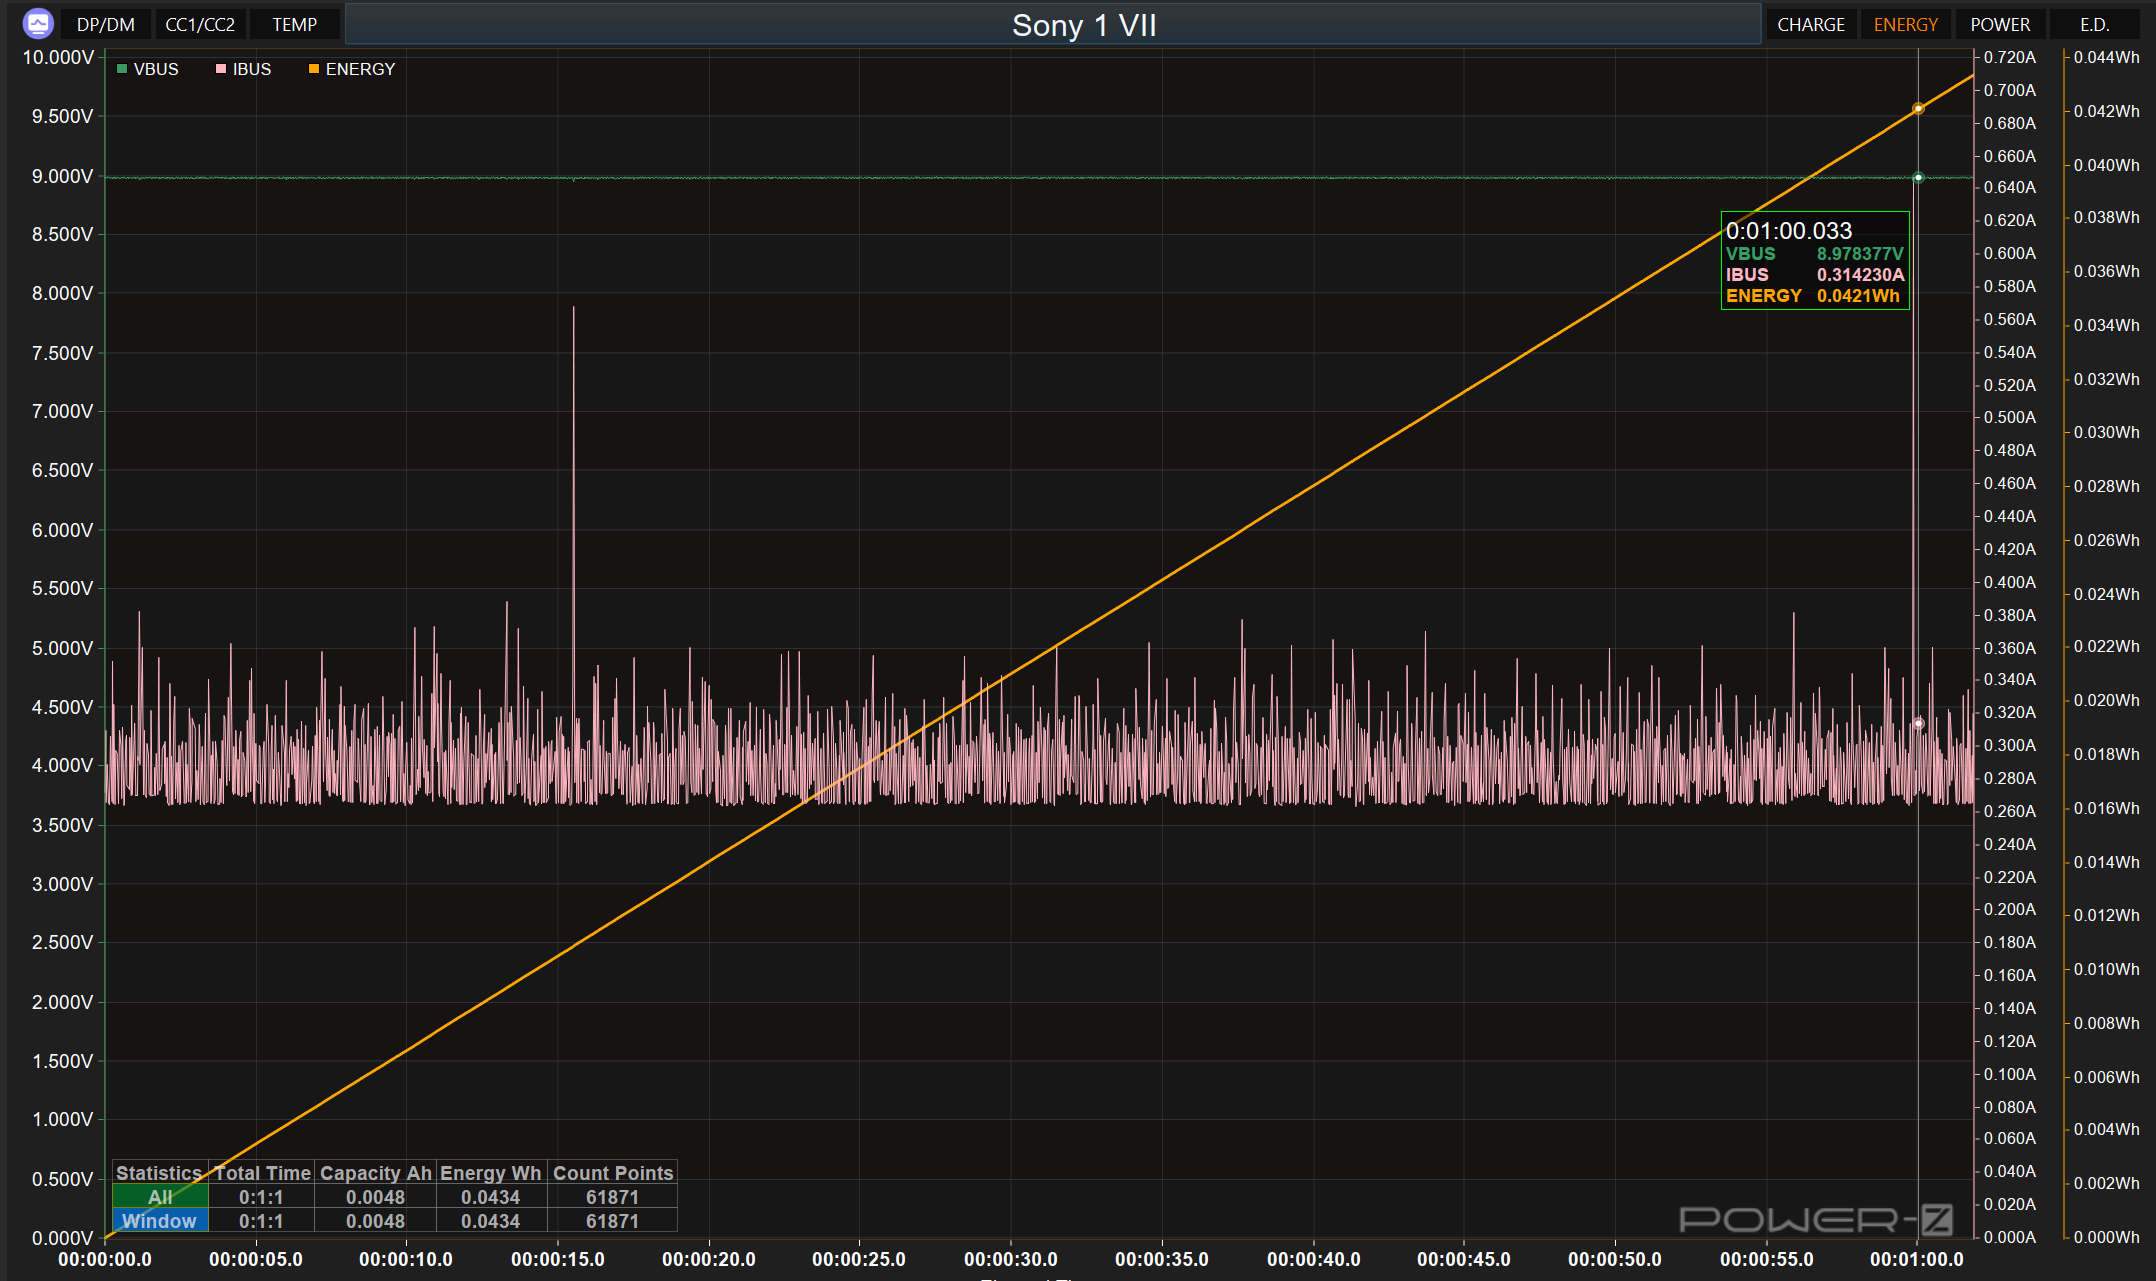
Task: Switch to the CC1/CC2 tab
Action: pyautogui.click(x=200, y=24)
